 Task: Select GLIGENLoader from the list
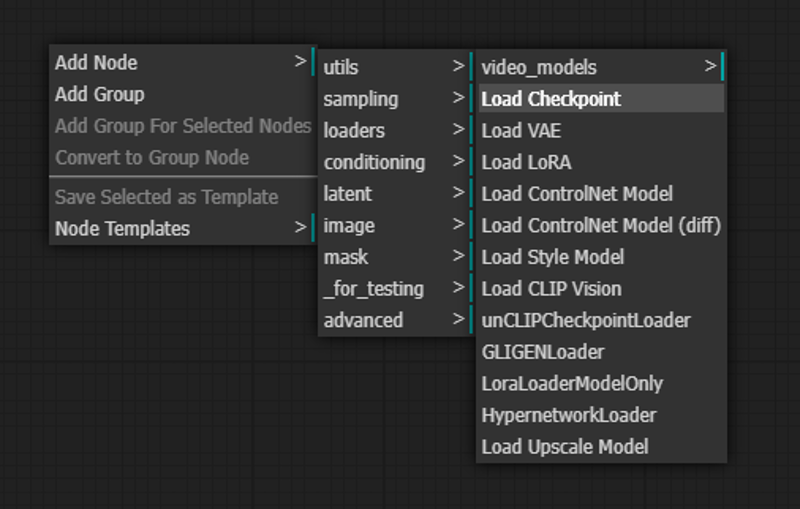coord(601,351)
